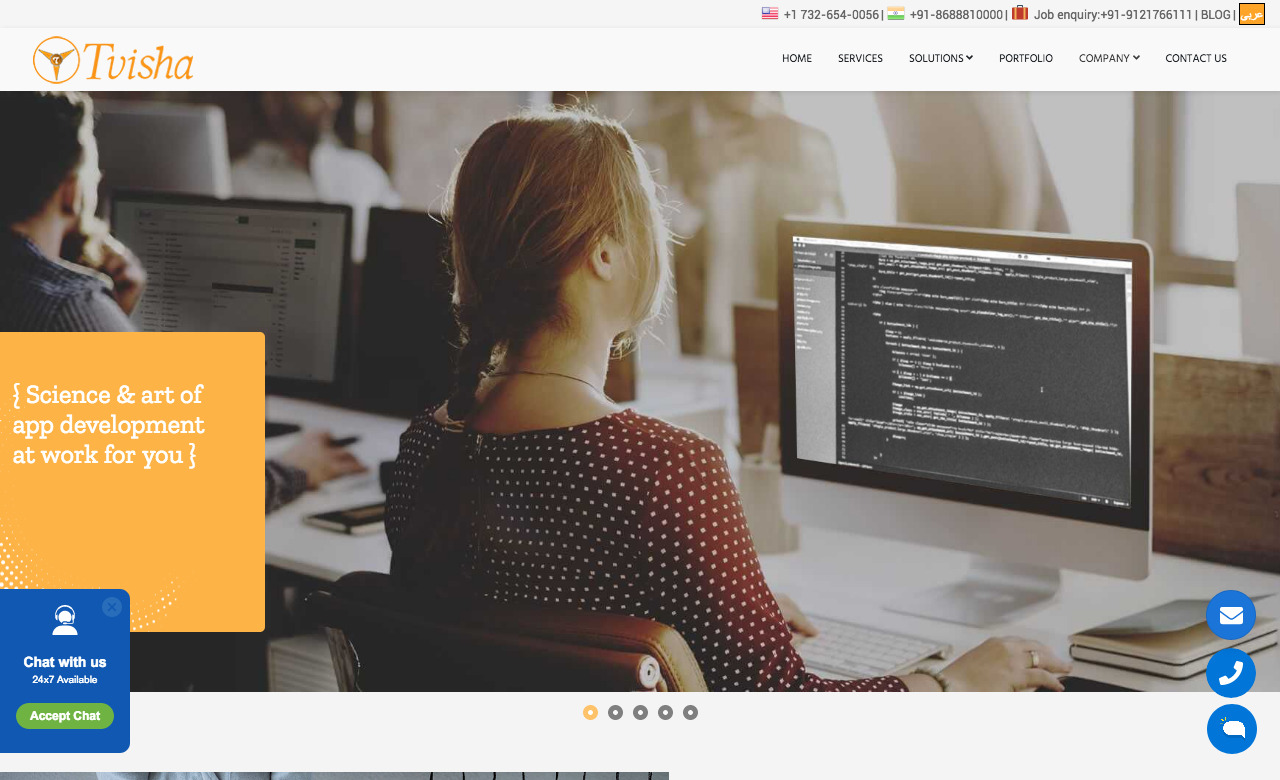Click the India flag icon
This screenshot has height=780, width=1280.
(895, 13)
